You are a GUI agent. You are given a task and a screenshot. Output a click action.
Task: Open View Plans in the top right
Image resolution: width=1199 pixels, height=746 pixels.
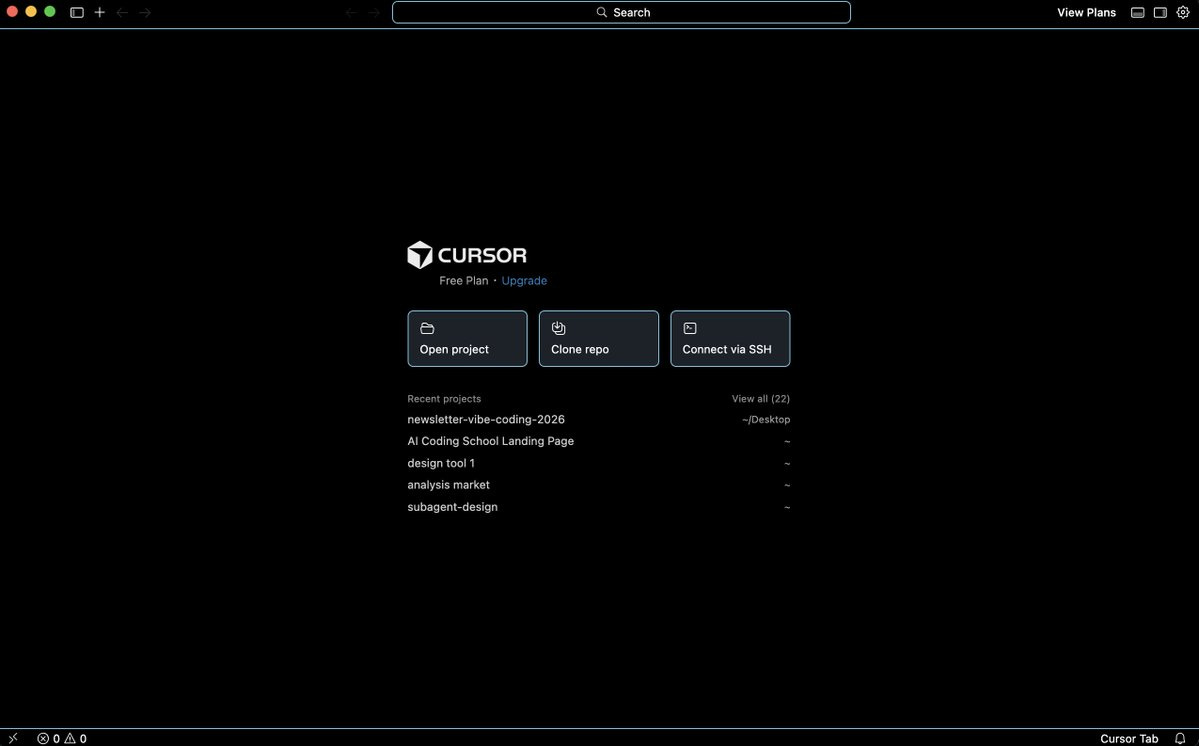(1086, 12)
